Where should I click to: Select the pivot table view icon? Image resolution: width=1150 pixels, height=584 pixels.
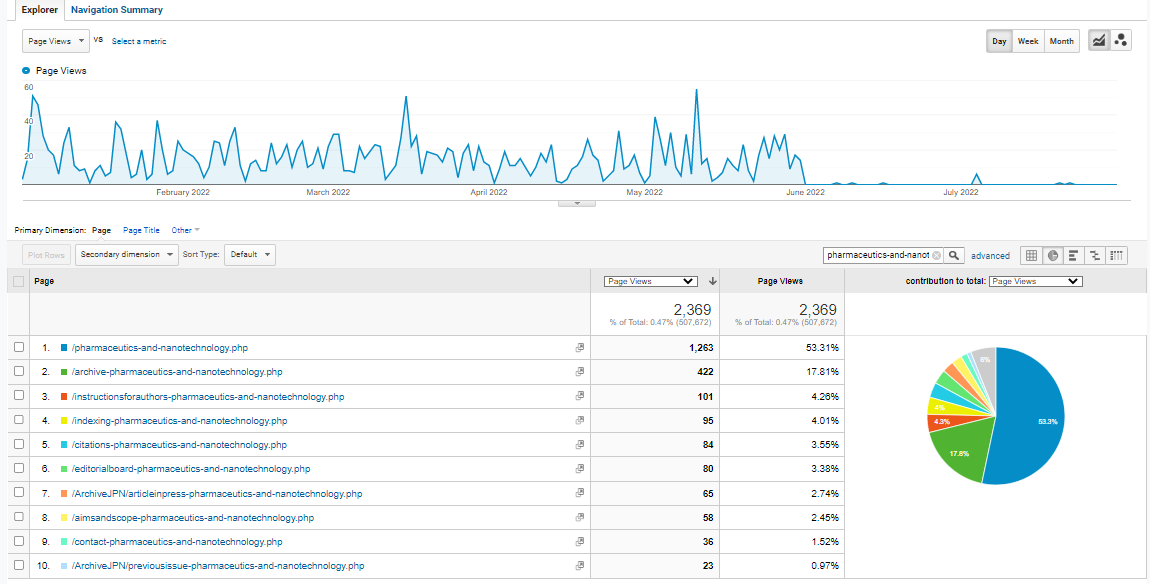[x=1117, y=255]
